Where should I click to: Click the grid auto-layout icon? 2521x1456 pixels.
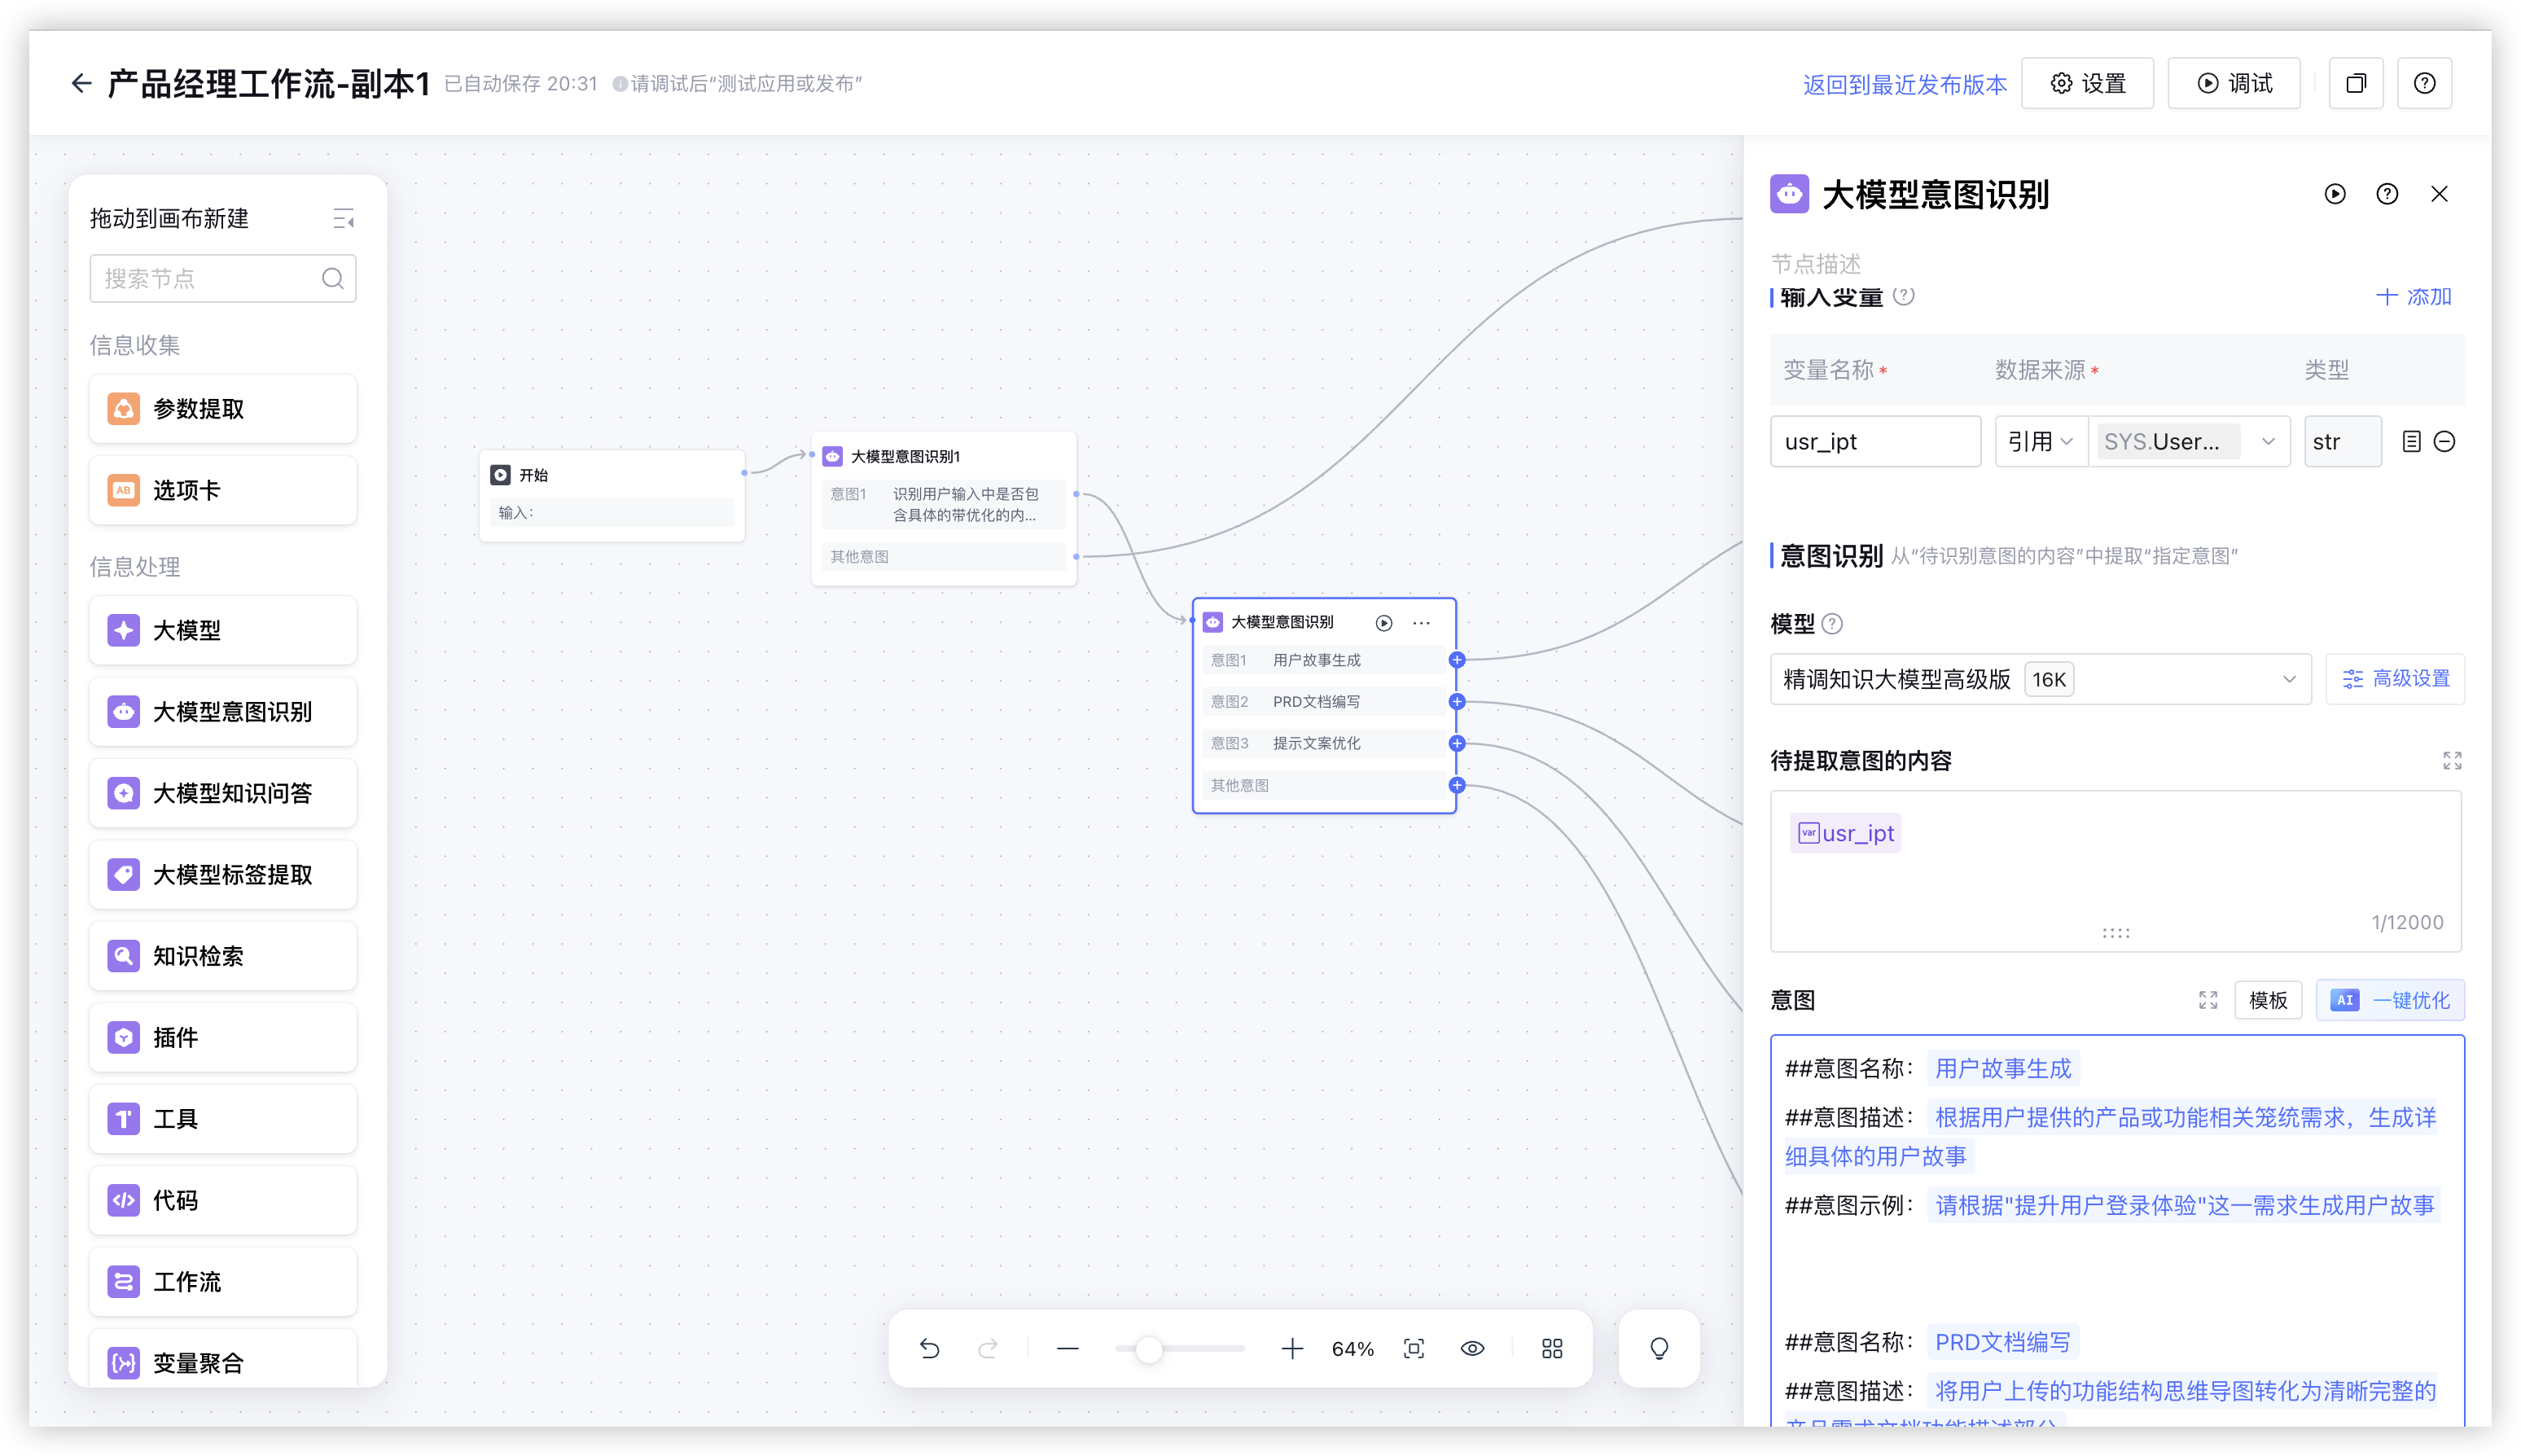[1552, 1349]
